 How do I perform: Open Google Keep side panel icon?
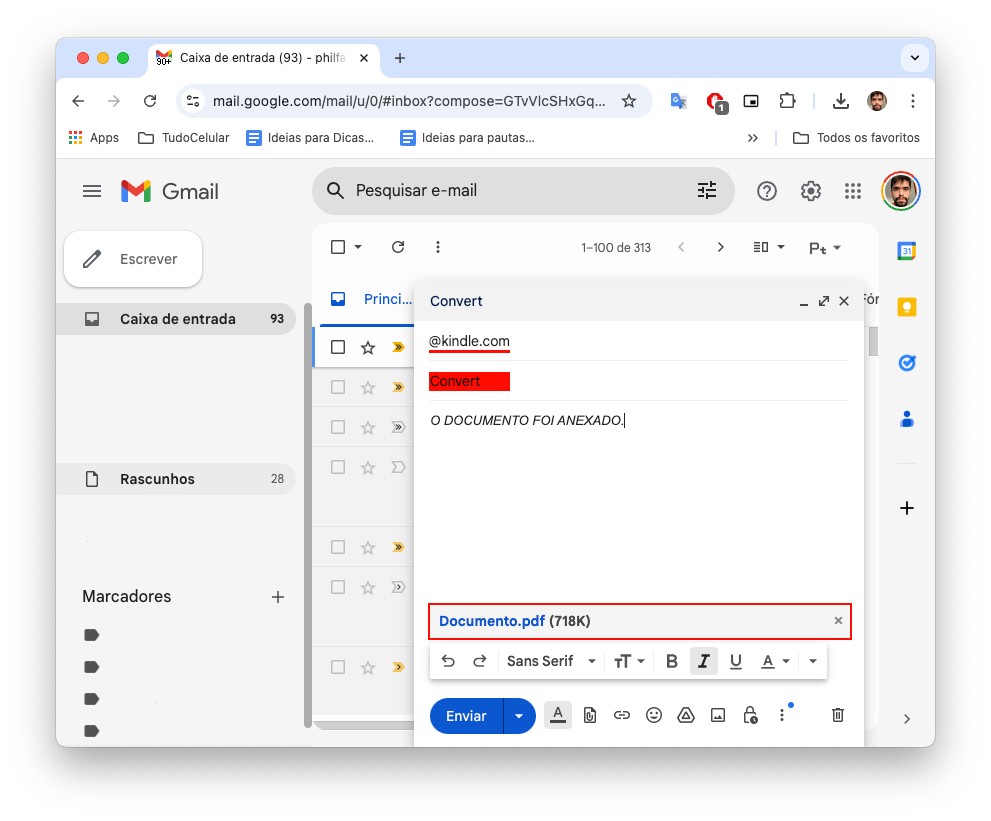[907, 307]
